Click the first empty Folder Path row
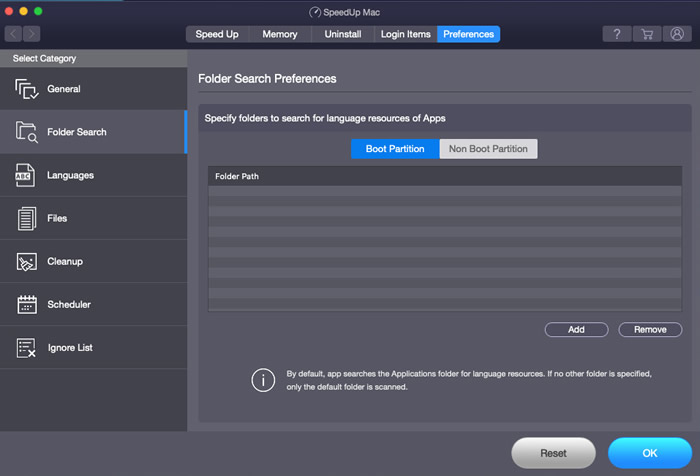The image size is (700, 476). pyautogui.click(x=445, y=191)
